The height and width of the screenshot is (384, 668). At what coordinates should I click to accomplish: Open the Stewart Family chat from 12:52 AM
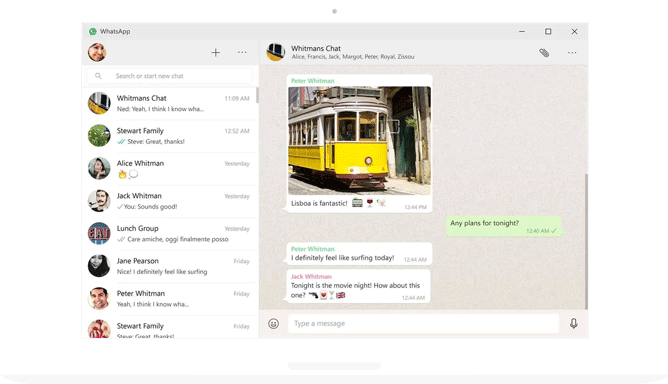pyautogui.click(x=170, y=136)
